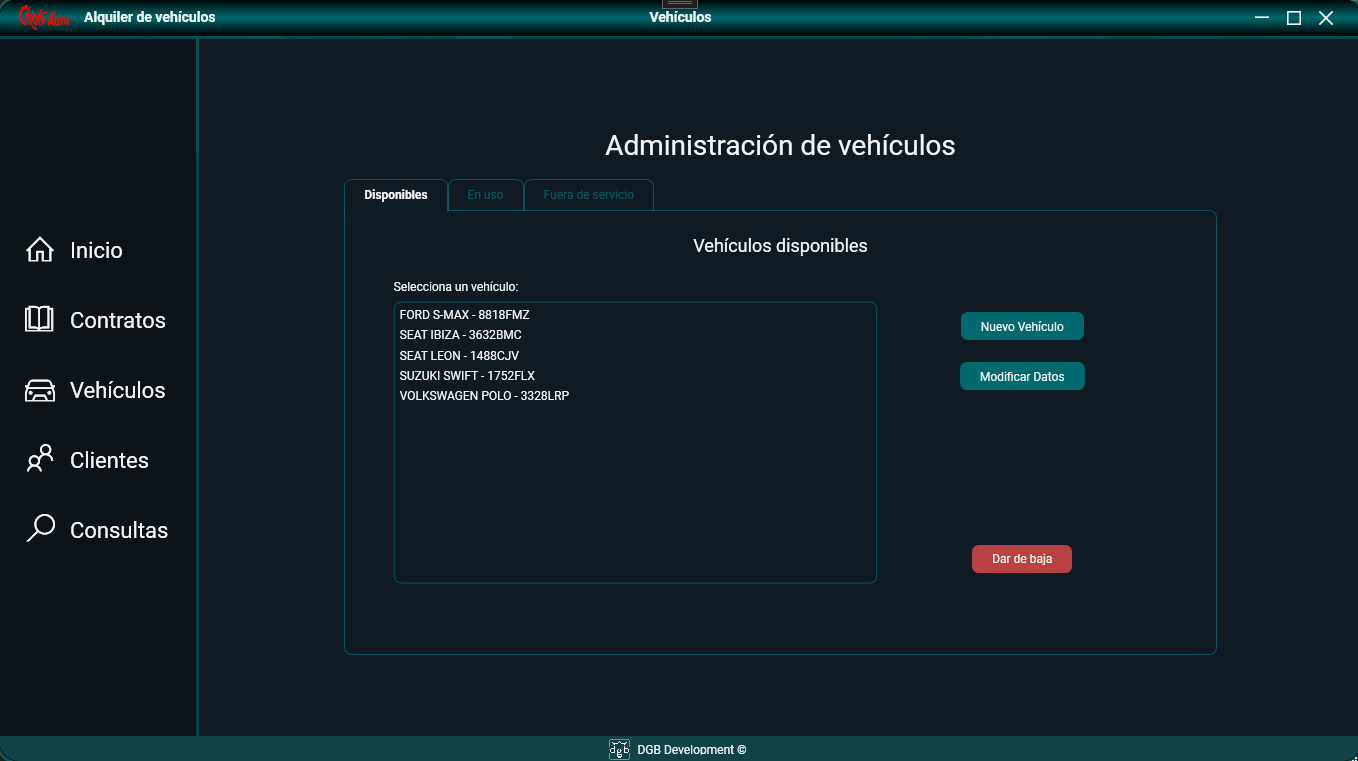
Task: Click the DGB logo in the footer
Action: [620, 749]
